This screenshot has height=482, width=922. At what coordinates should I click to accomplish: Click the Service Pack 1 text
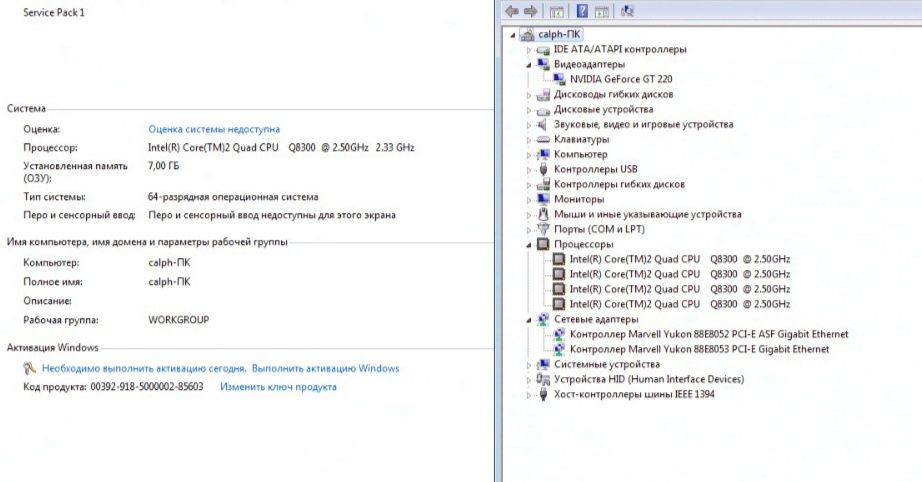54,12
